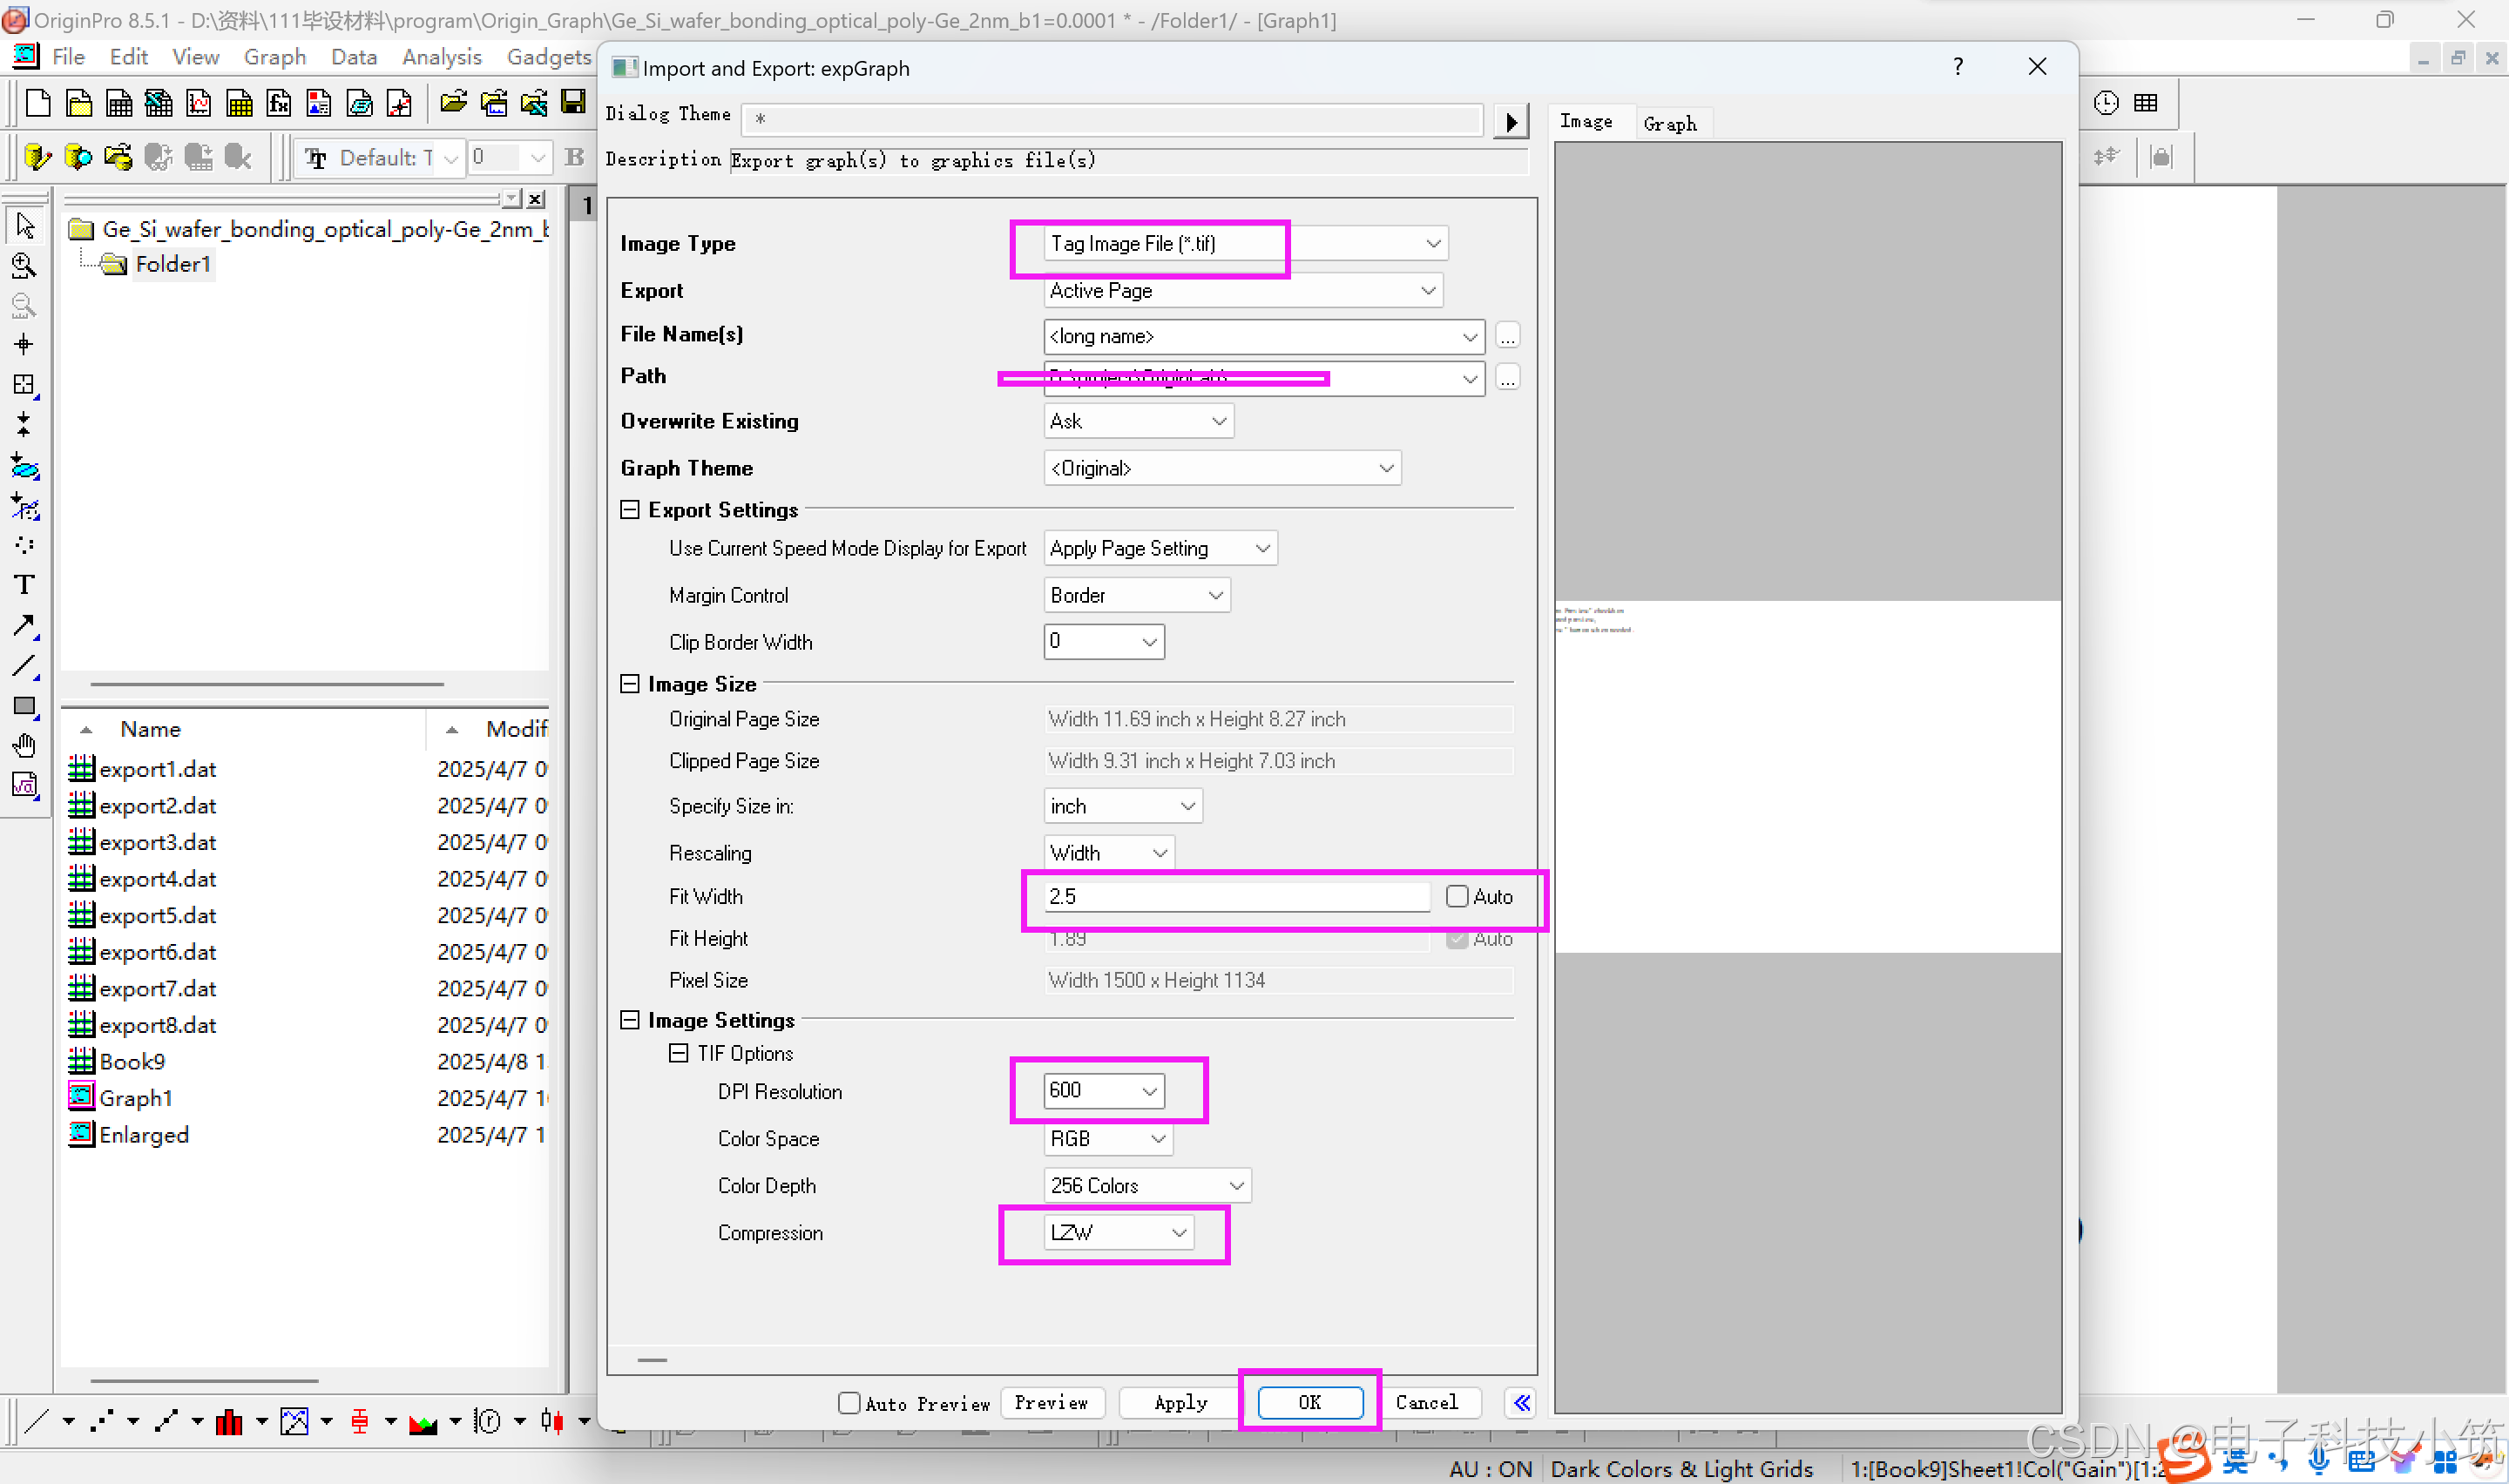This screenshot has height=1484, width=2509.
Task: Collapse the TIF Options group
Action: (x=678, y=1053)
